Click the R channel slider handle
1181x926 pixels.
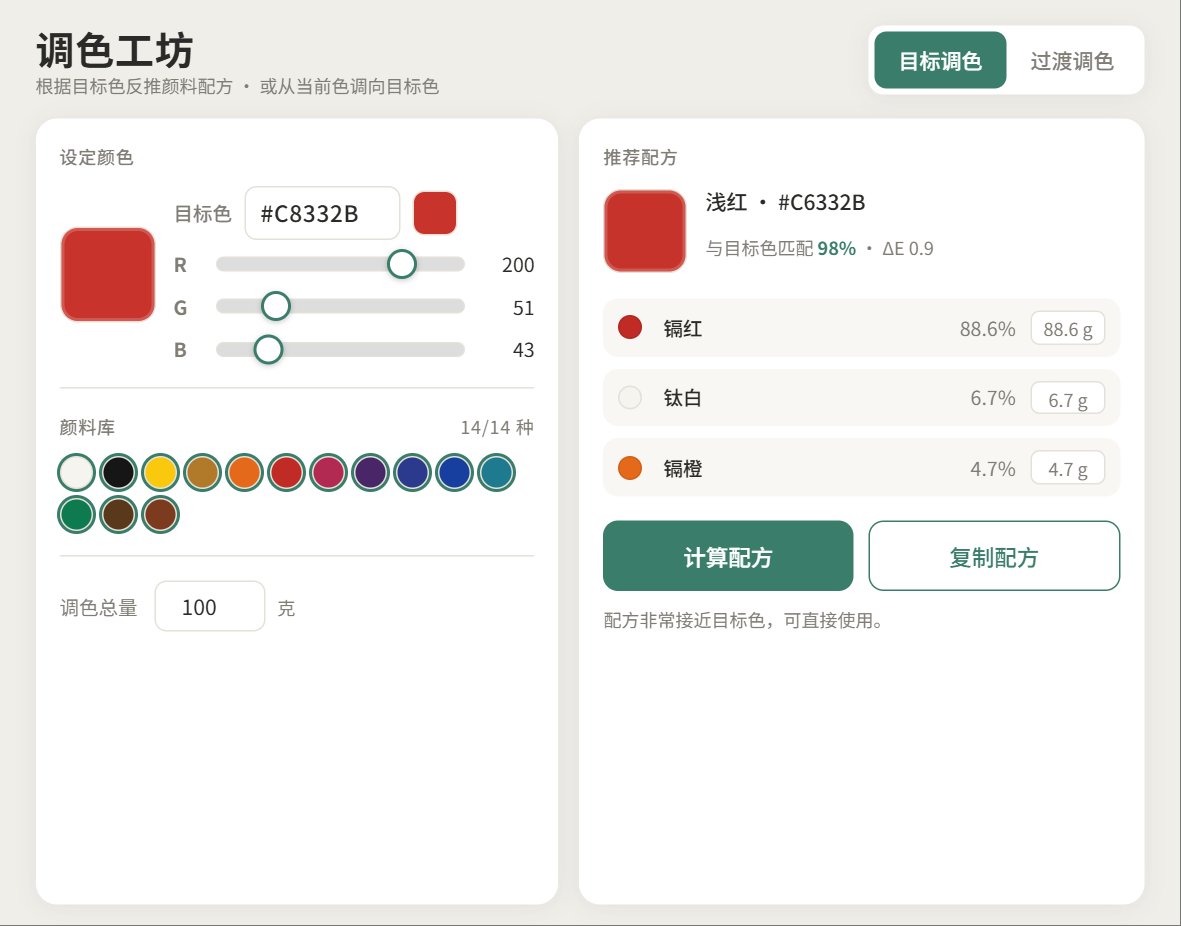click(x=401, y=264)
